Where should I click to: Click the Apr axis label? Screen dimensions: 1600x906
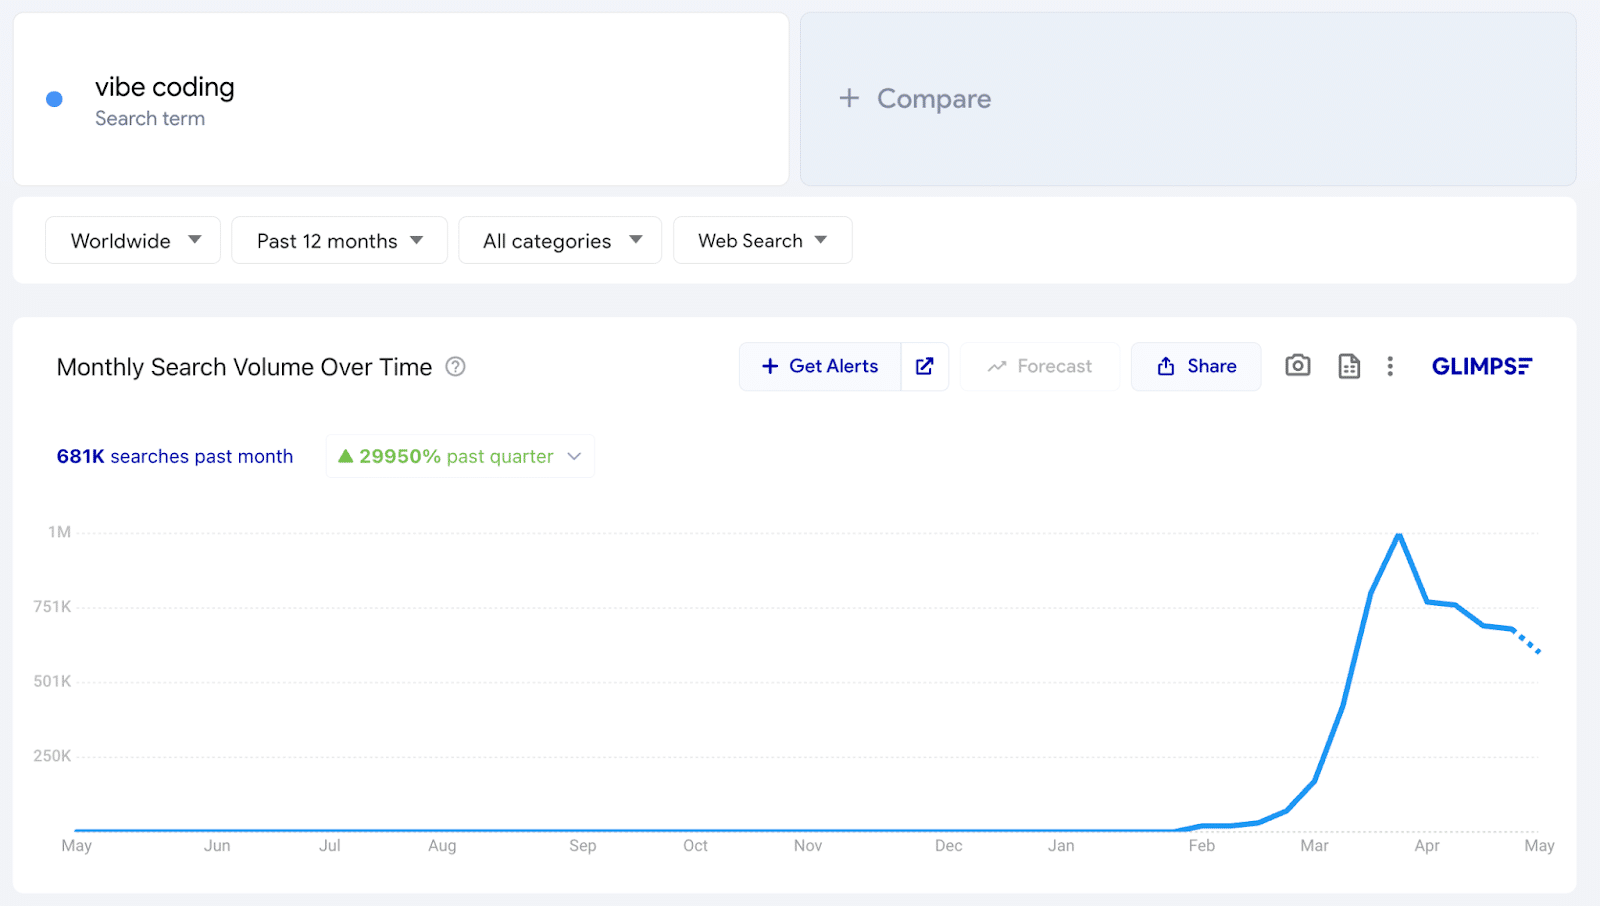pos(1427,846)
